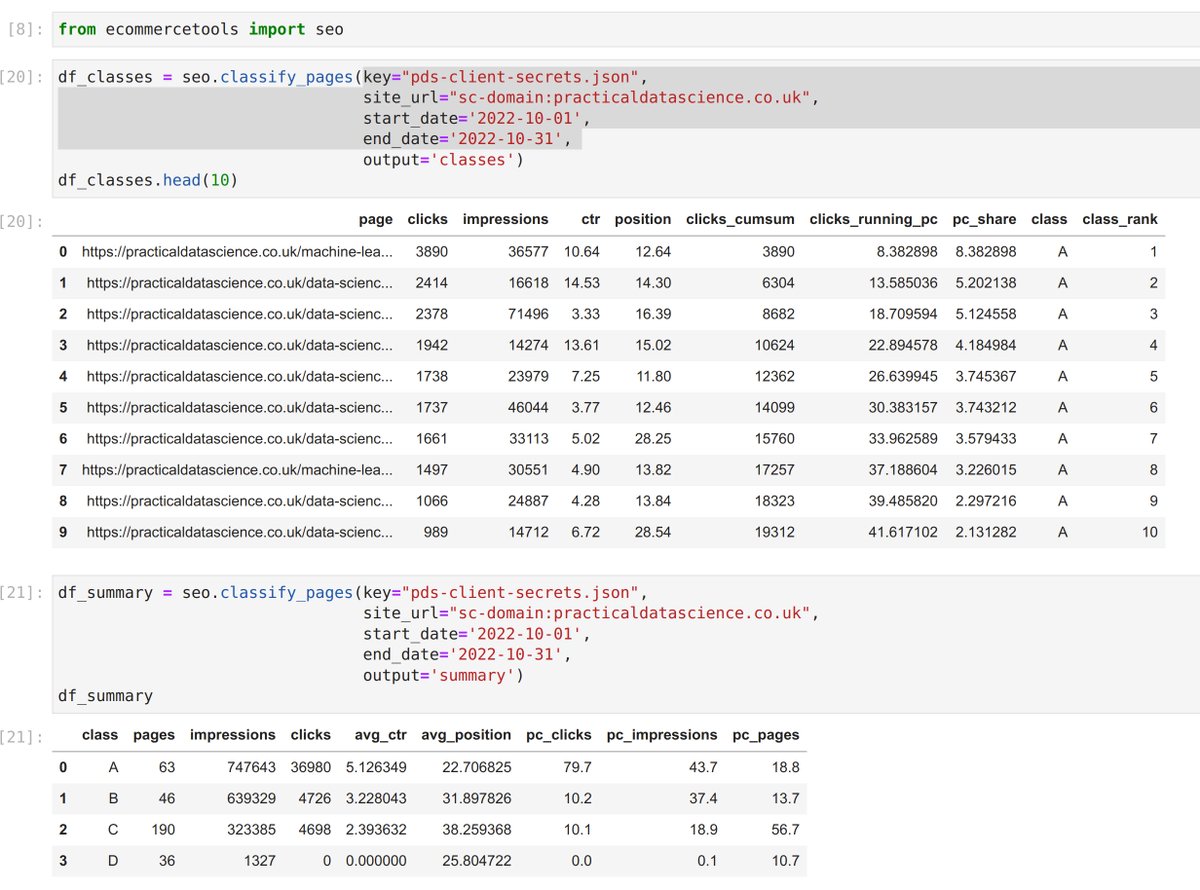Select position value 11.80

click(x=652, y=376)
